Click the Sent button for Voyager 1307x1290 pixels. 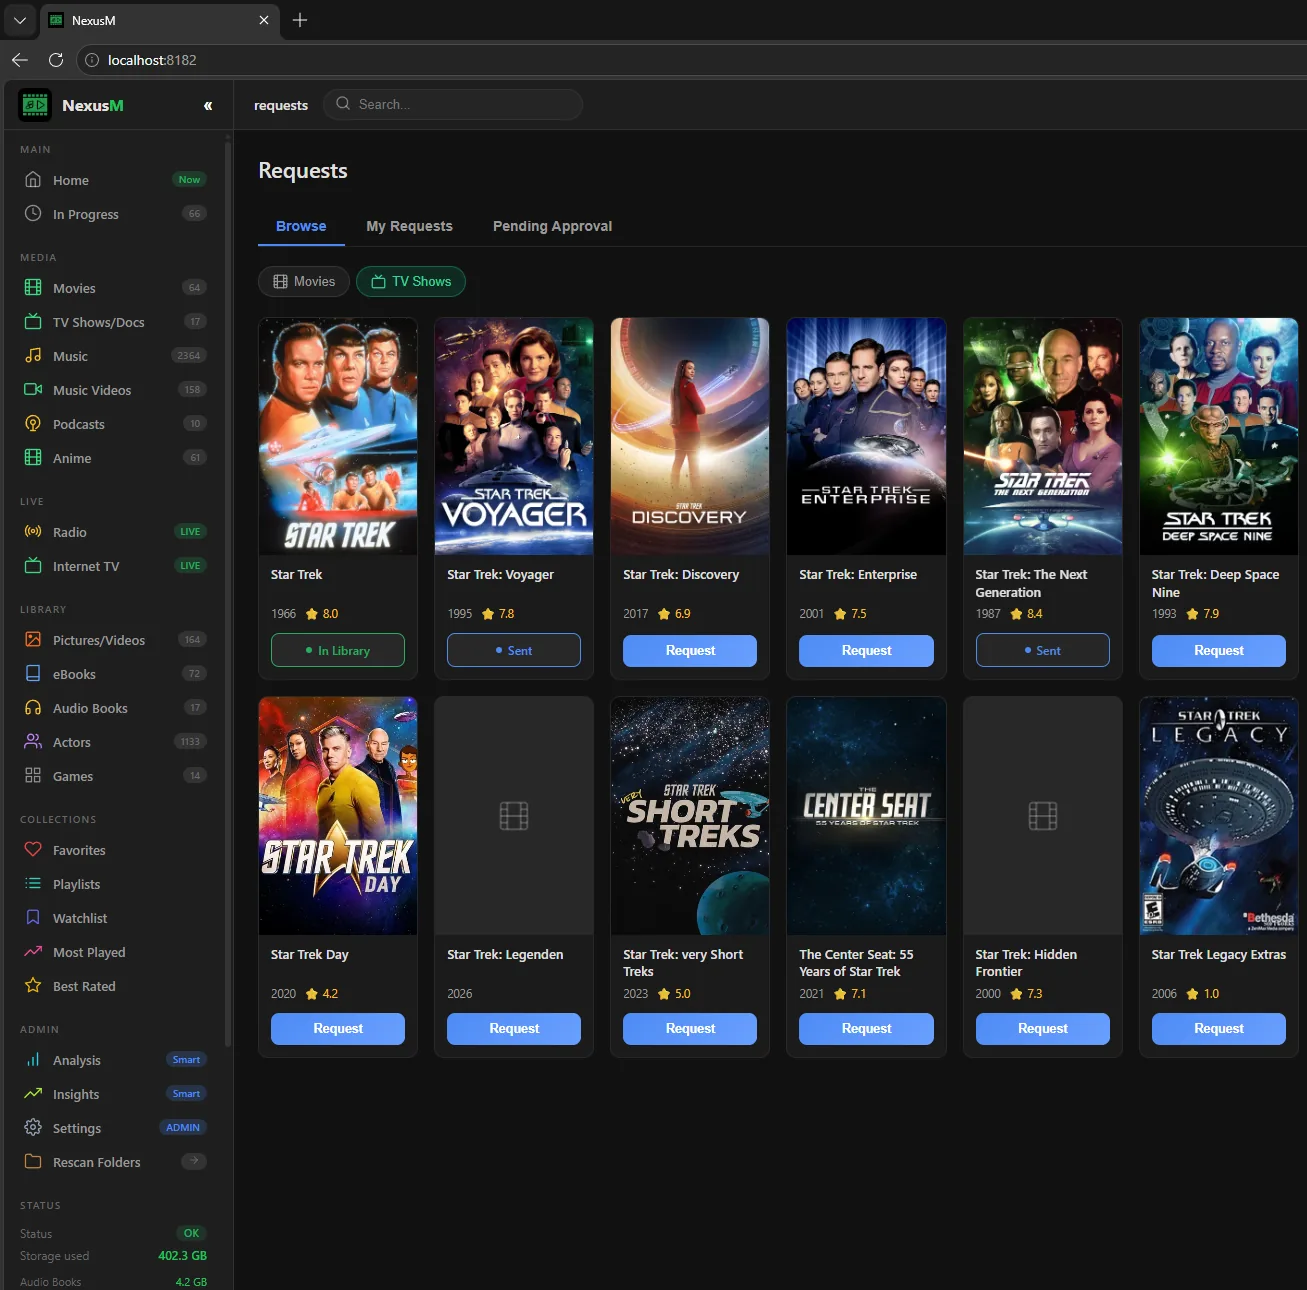tap(514, 651)
